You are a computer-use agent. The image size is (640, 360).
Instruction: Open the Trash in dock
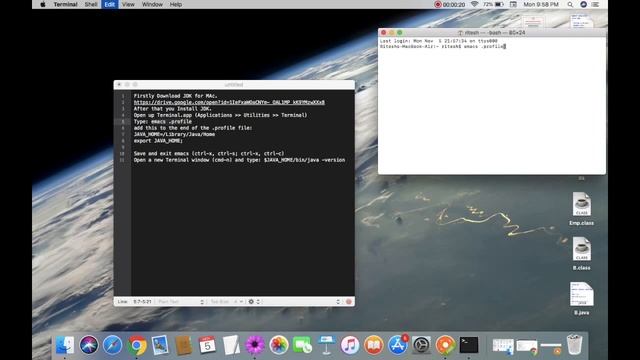[575, 344]
